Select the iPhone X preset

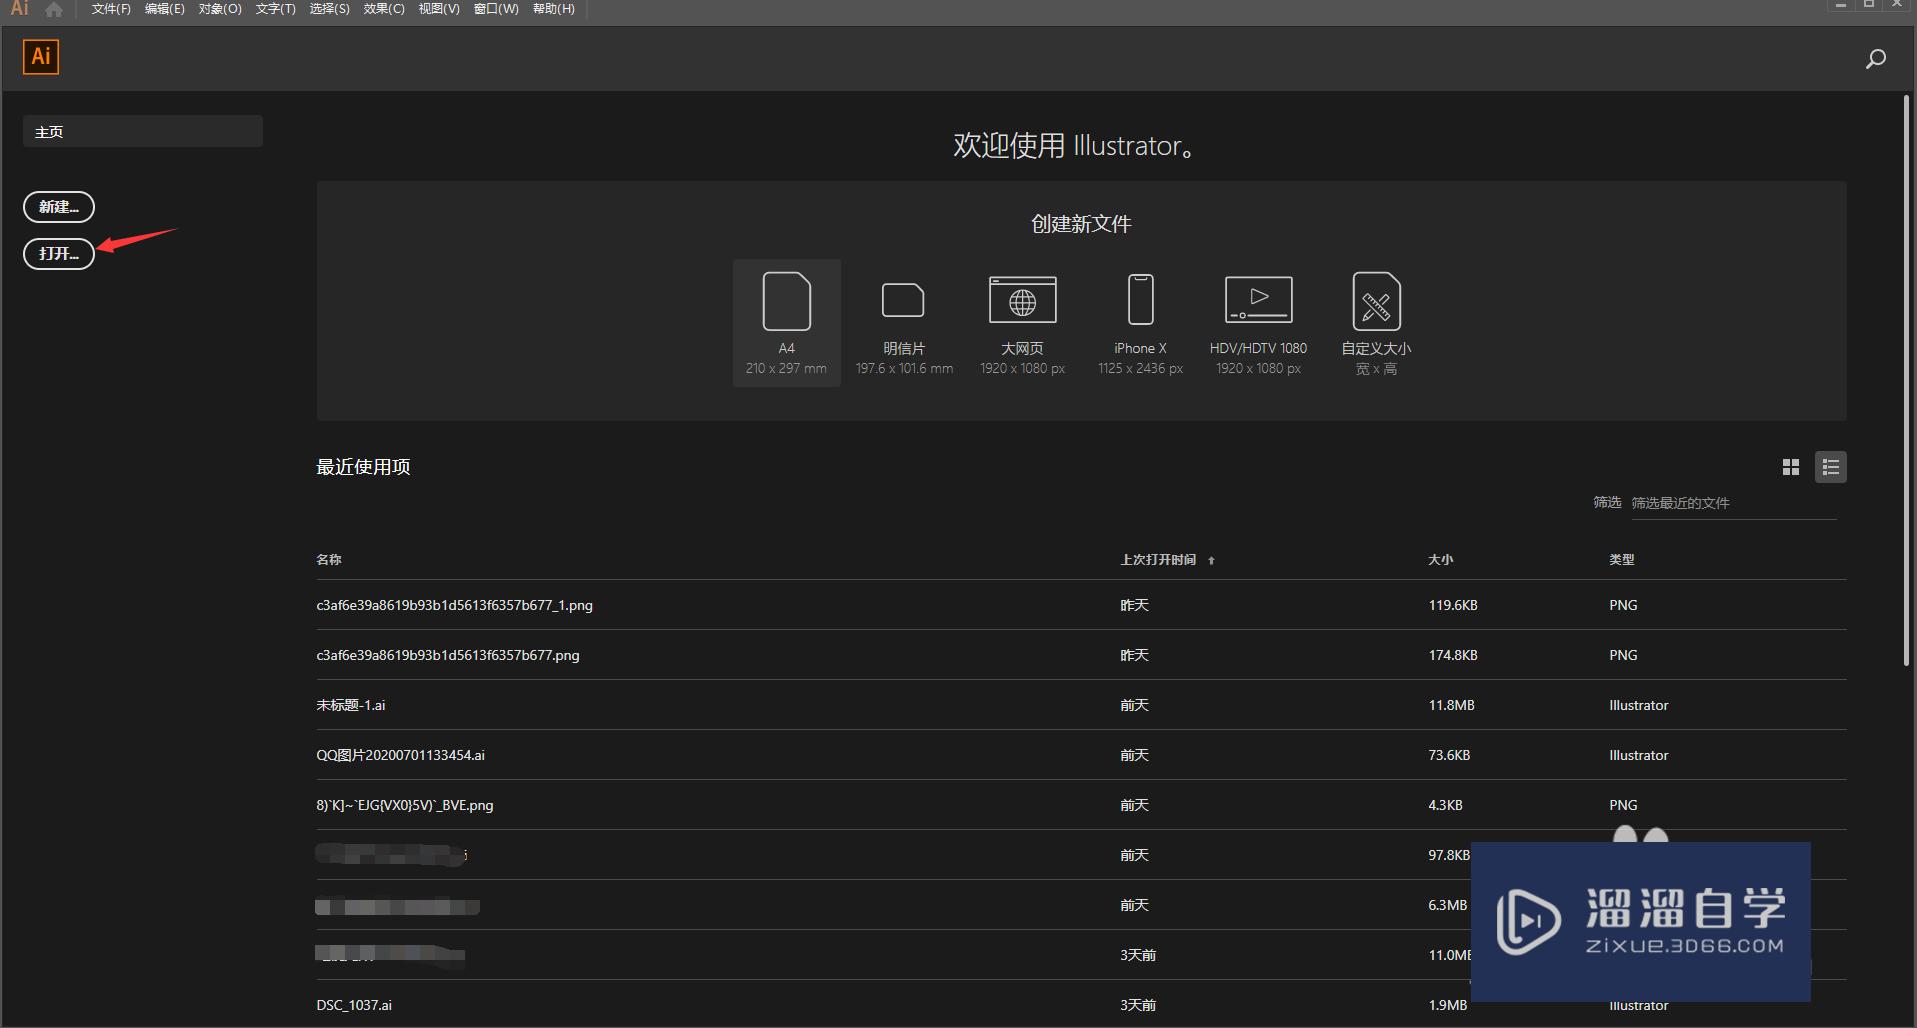point(1140,323)
